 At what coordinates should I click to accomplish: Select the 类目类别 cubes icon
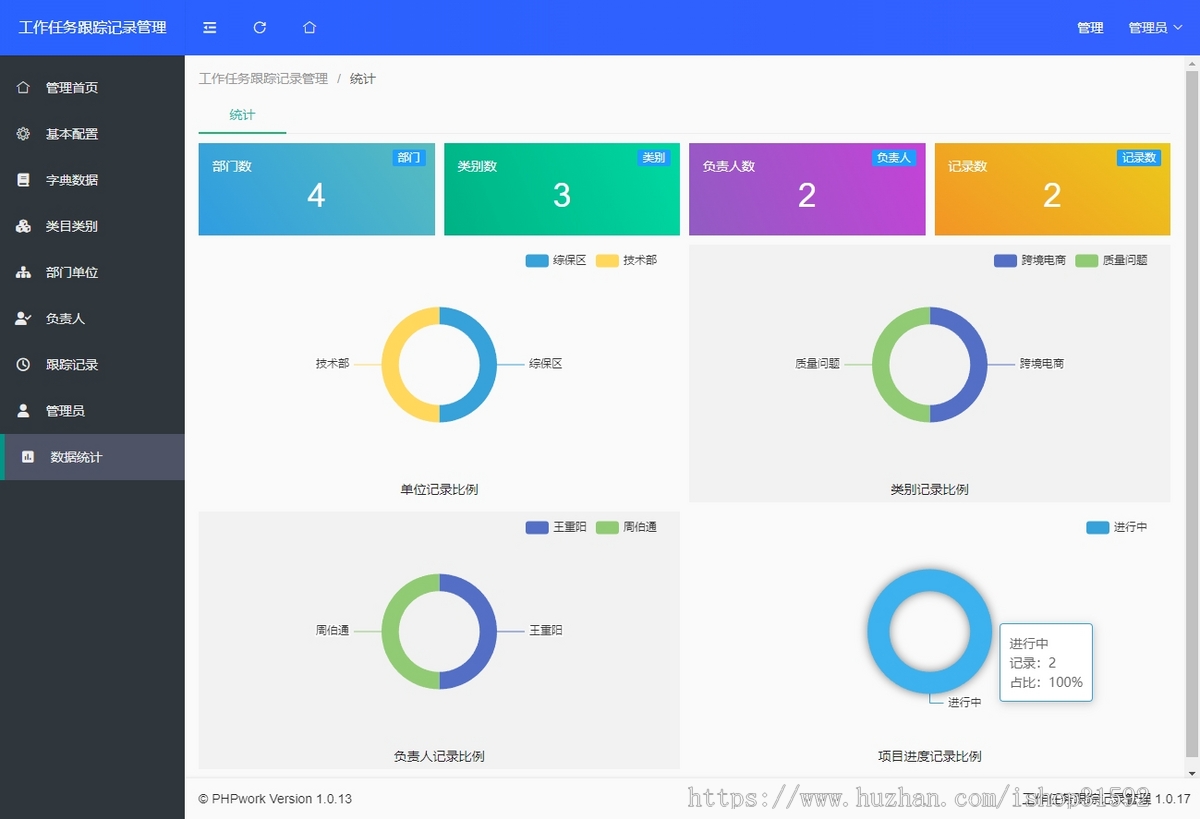(x=23, y=226)
